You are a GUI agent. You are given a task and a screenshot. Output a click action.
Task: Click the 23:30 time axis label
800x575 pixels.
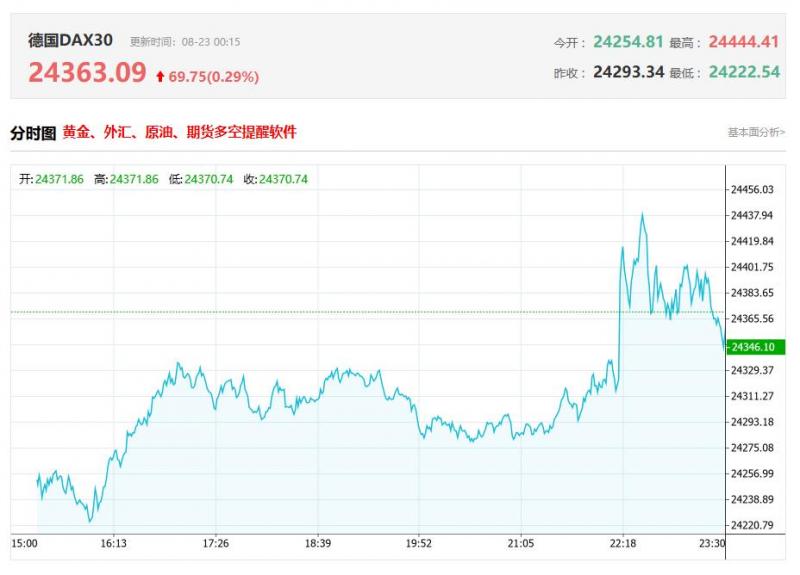(x=712, y=543)
